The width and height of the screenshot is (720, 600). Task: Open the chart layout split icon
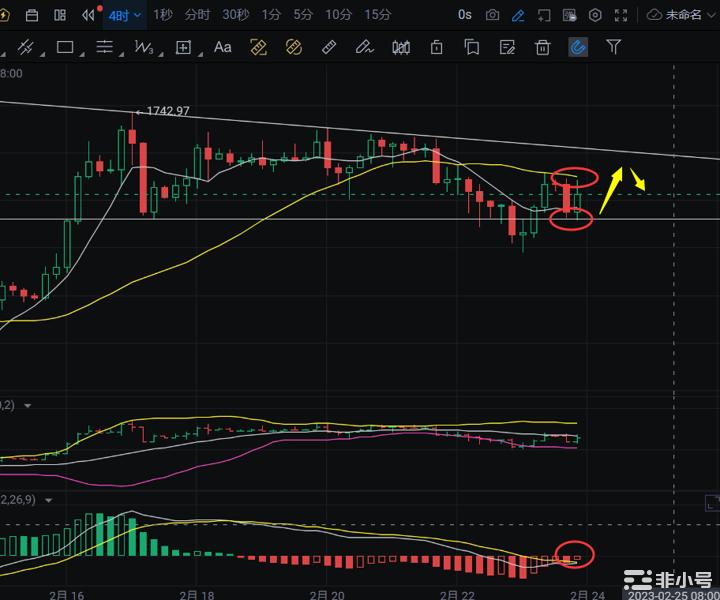(x=60, y=15)
